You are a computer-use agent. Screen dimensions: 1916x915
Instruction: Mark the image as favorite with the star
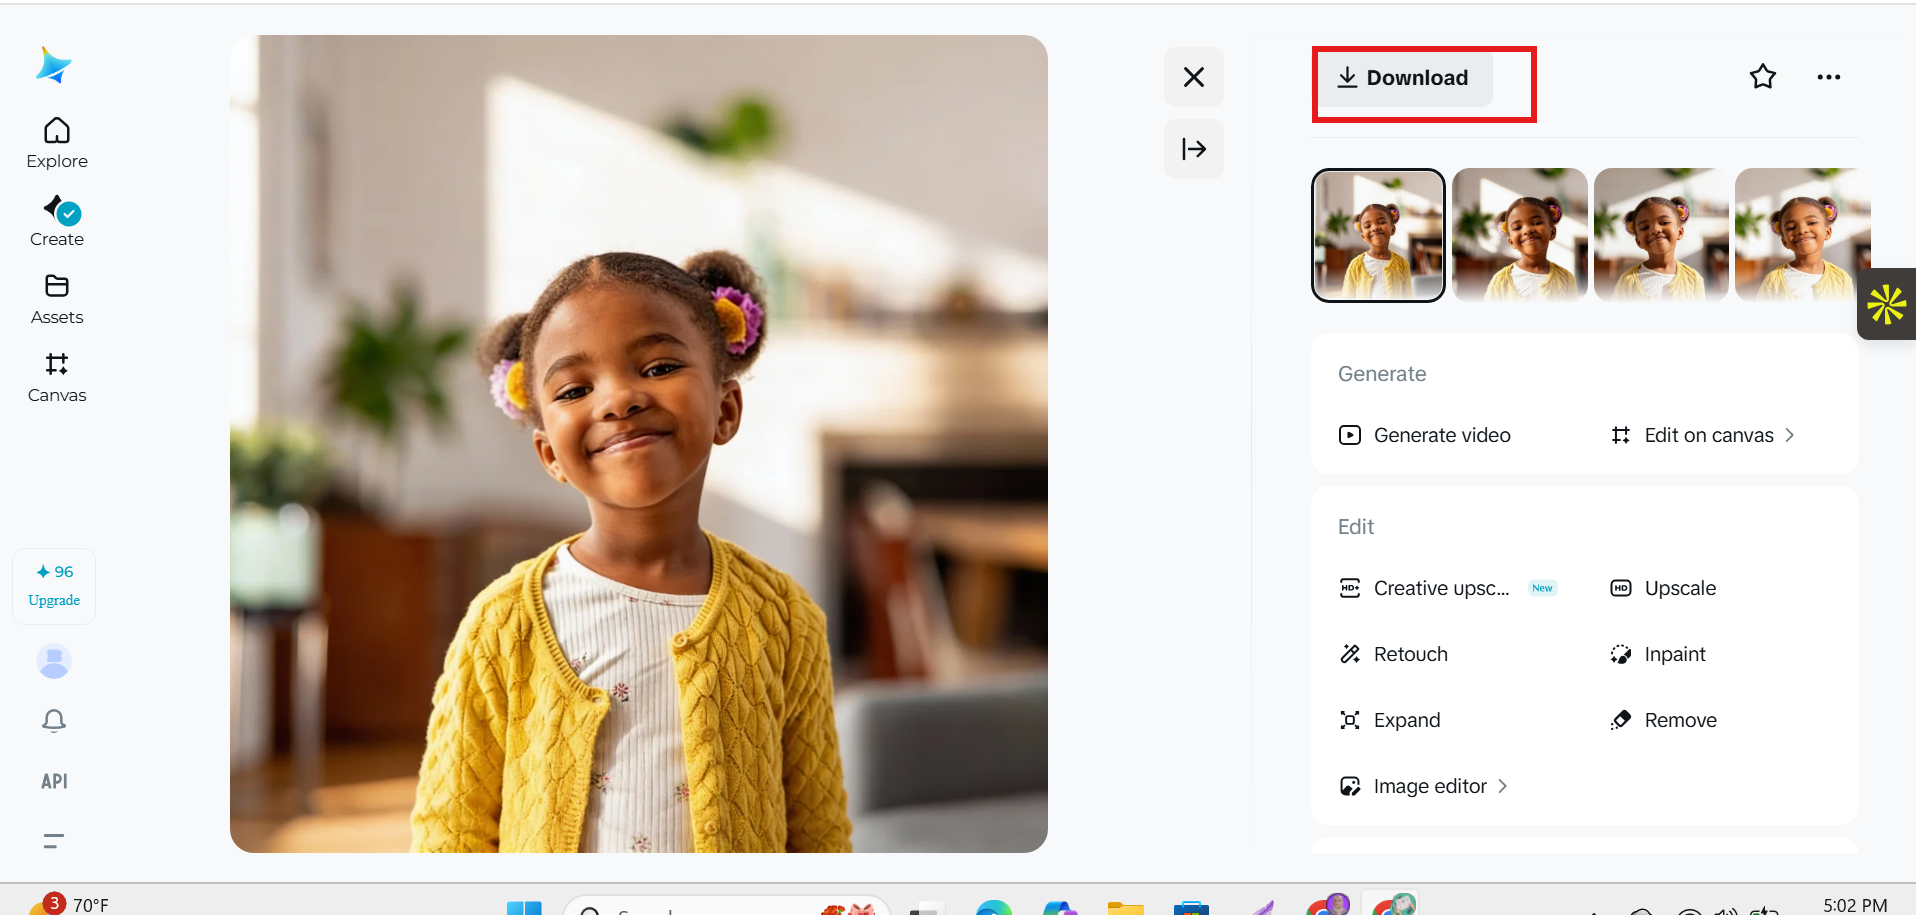tap(1763, 77)
